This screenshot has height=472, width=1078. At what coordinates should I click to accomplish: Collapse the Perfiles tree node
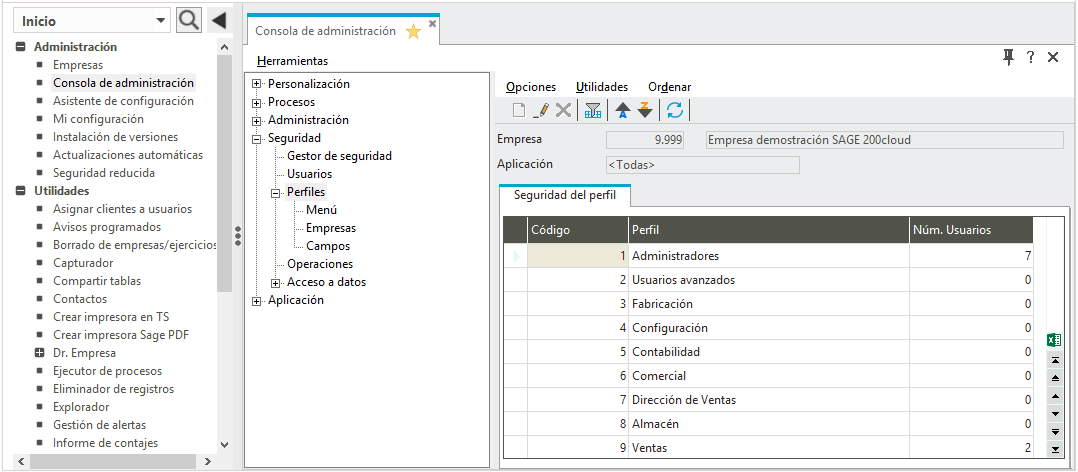[276, 192]
